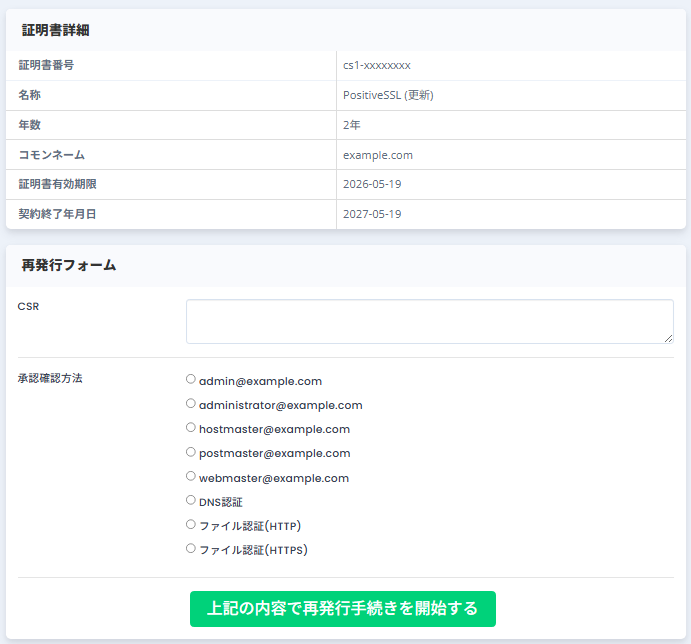
Task: Click the certificate number cs1-xxxxxxxx
Action: point(377,66)
